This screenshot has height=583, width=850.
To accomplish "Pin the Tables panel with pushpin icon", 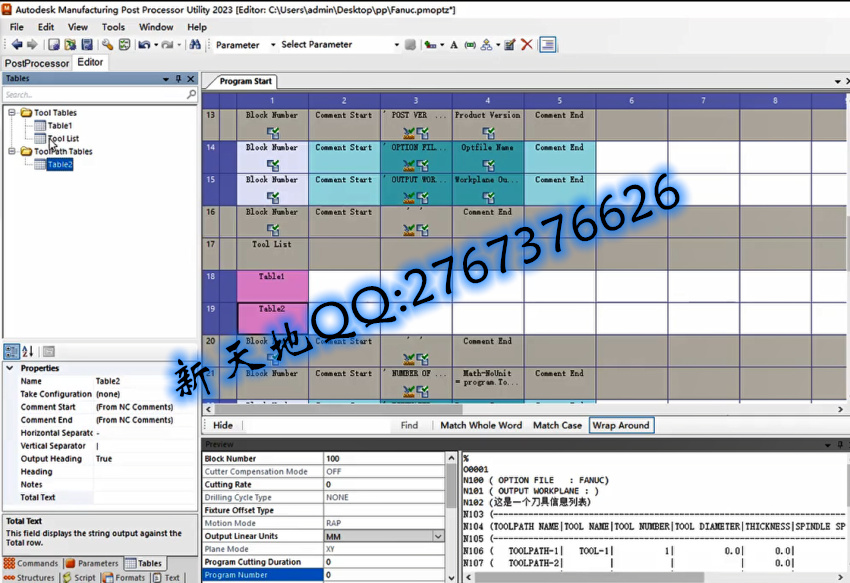I will click(x=178, y=79).
